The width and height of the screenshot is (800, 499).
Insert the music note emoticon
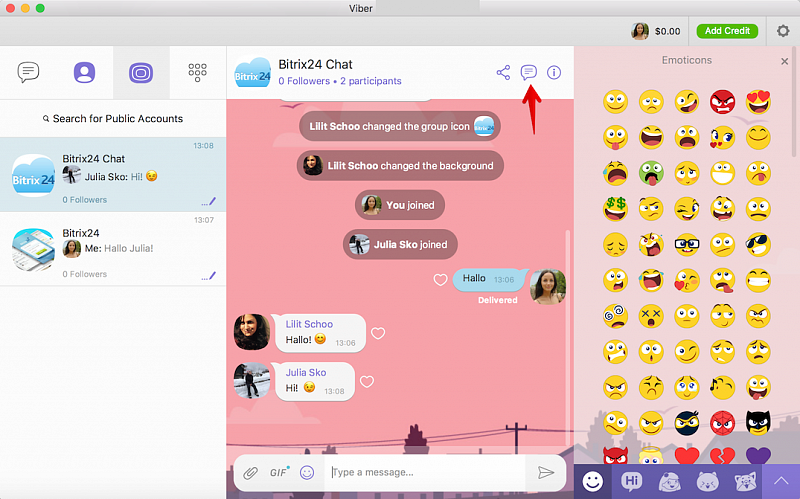[x=722, y=388]
